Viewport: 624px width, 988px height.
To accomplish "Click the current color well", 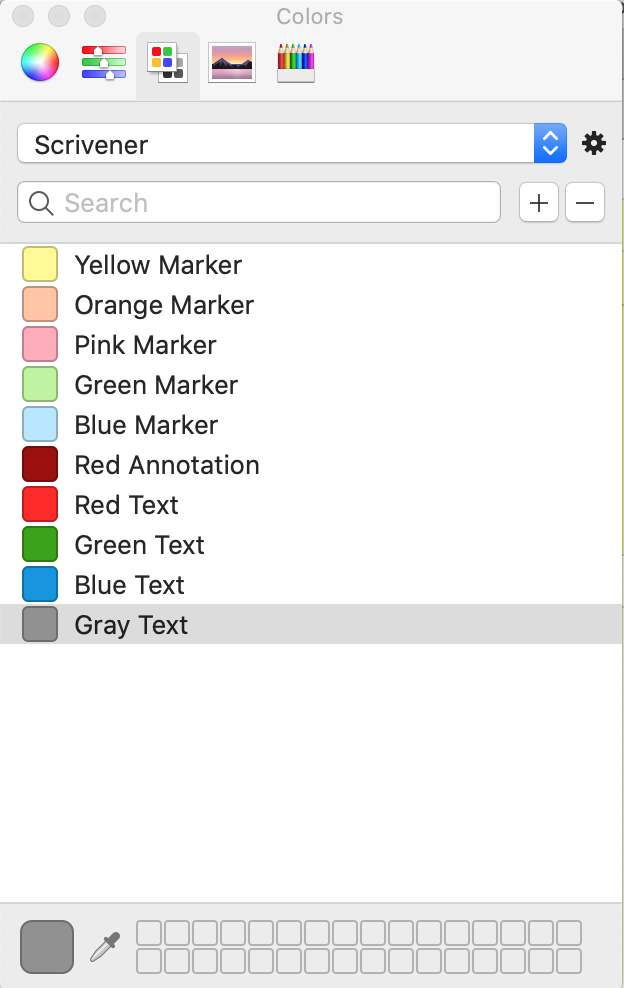I will (45, 946).
